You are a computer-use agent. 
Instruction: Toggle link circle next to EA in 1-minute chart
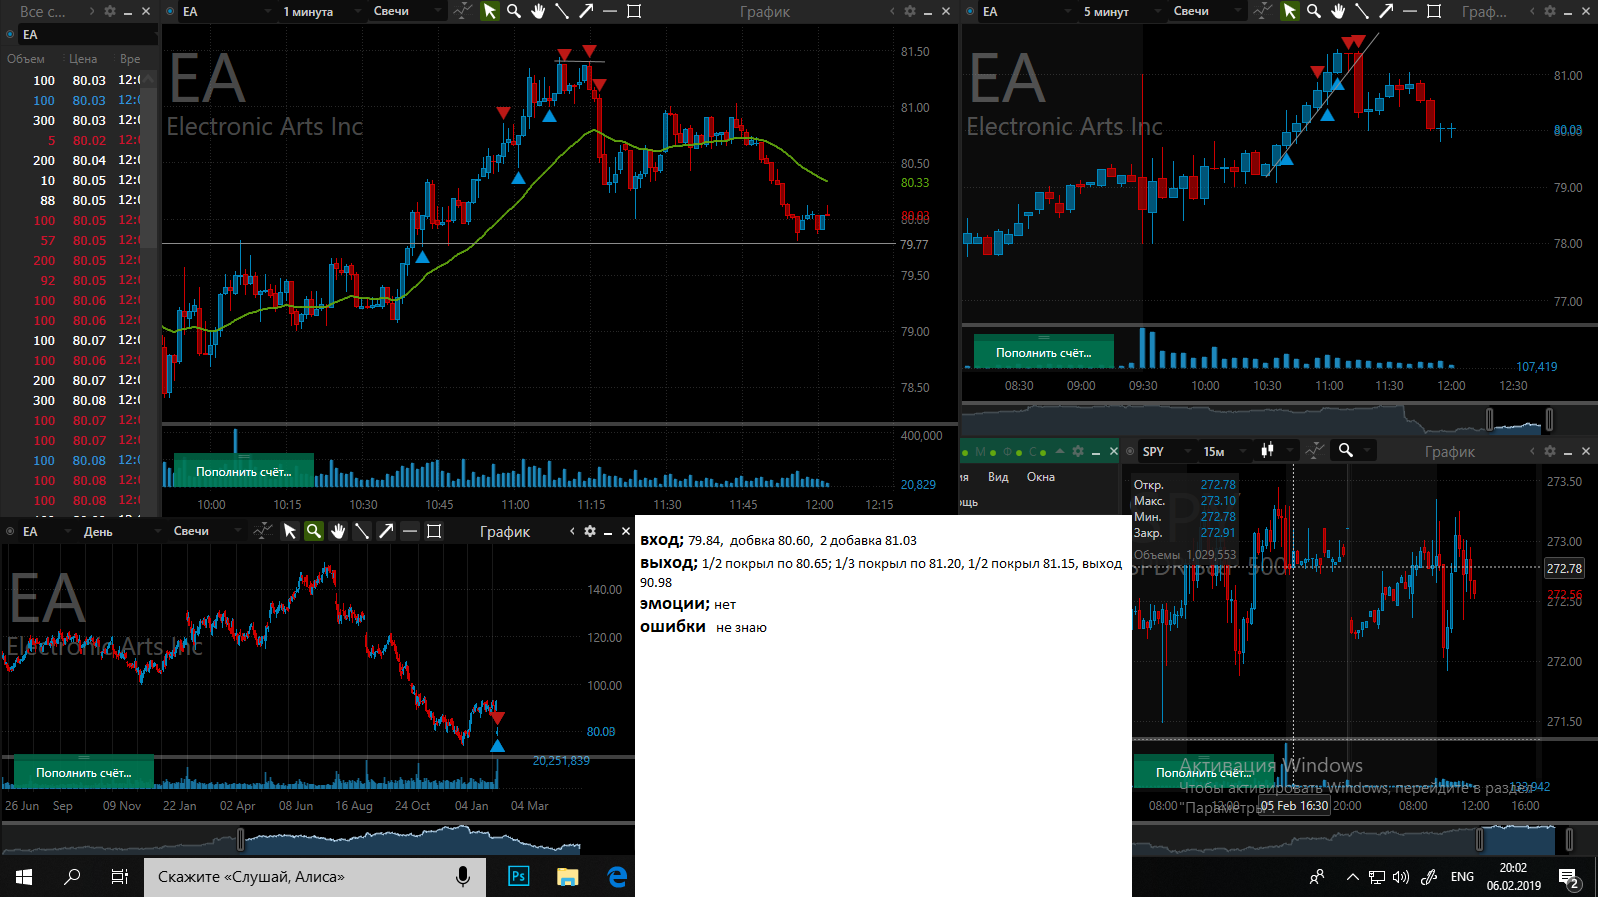tap(170, 11)
